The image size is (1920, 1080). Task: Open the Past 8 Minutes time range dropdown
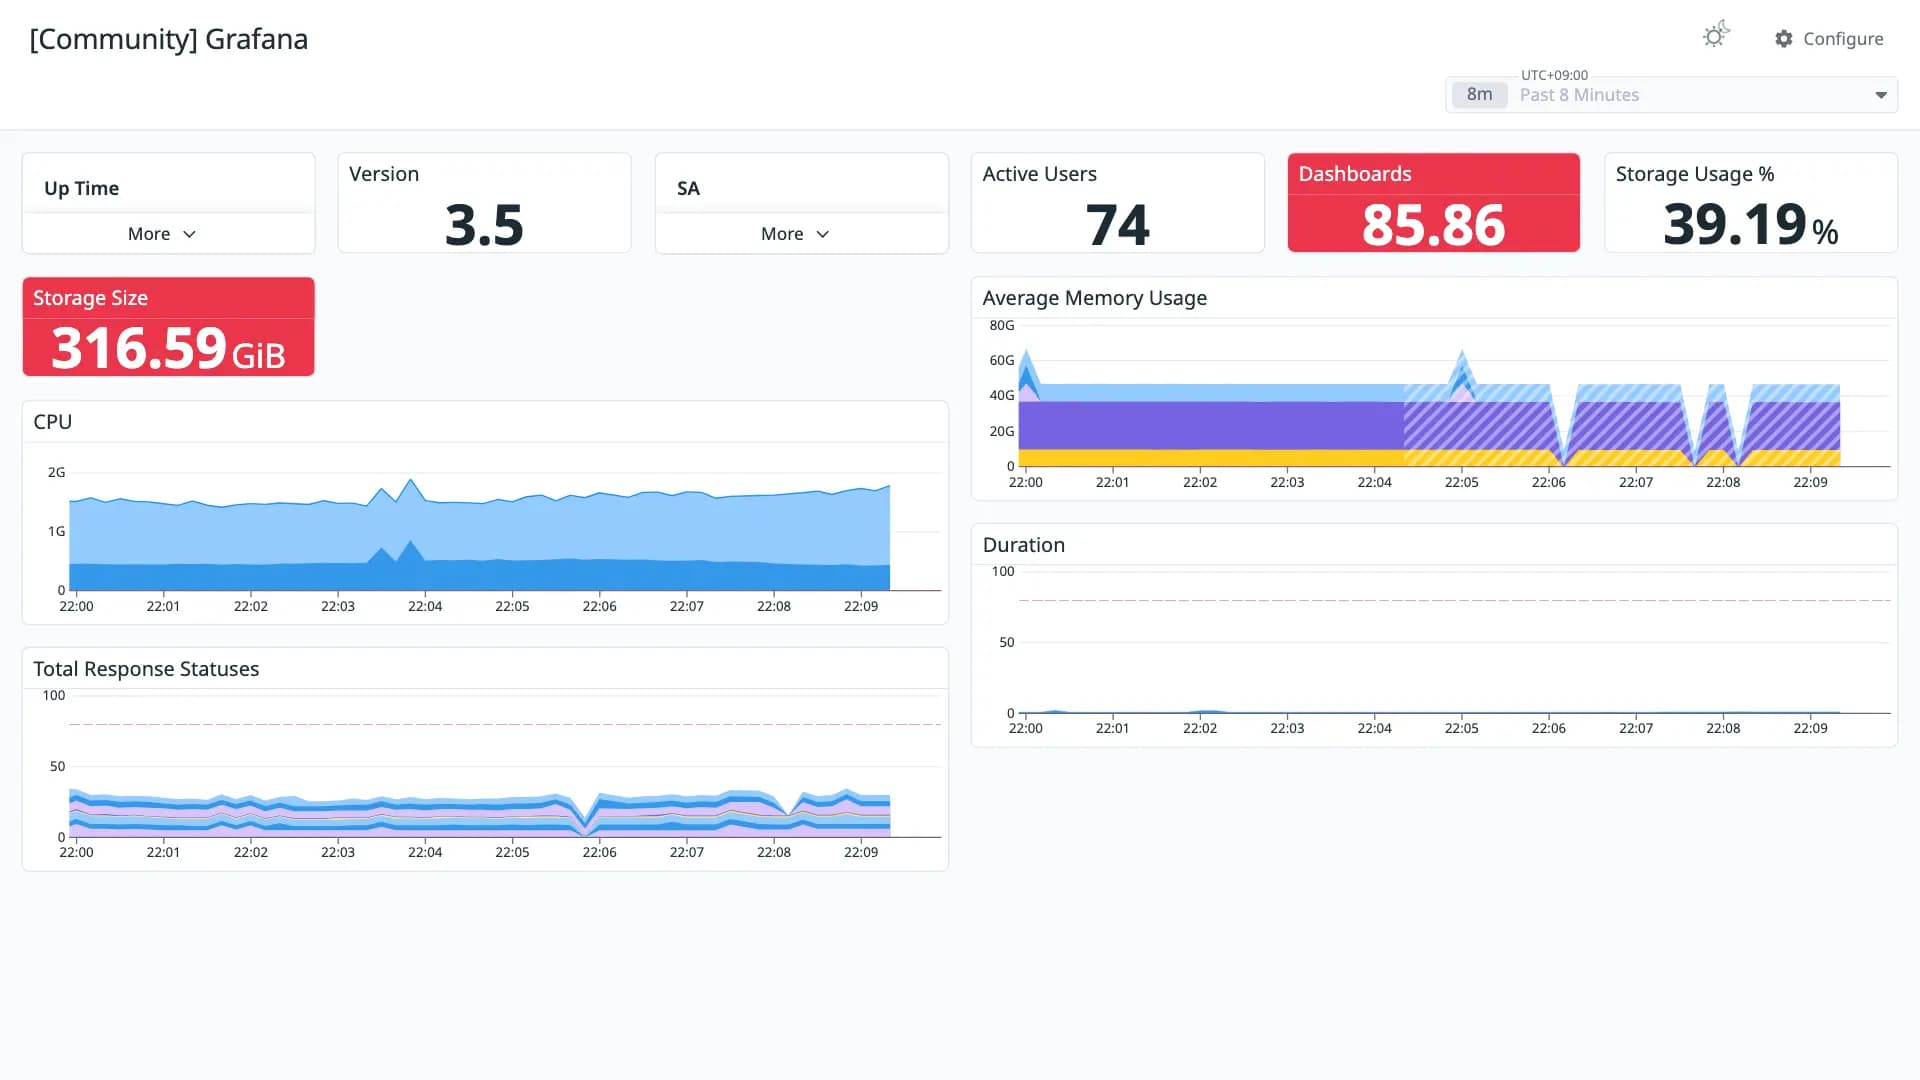[1671, 95]
